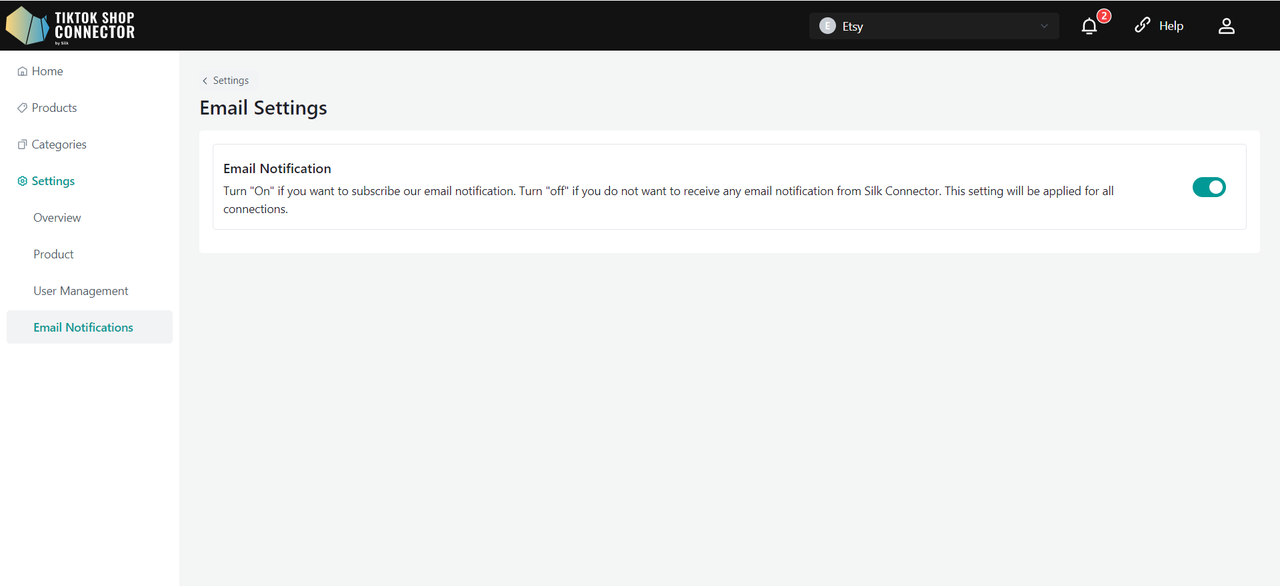Click the user account profile icon
This screenshot has height=586, width=1280.
[1226, 26]
